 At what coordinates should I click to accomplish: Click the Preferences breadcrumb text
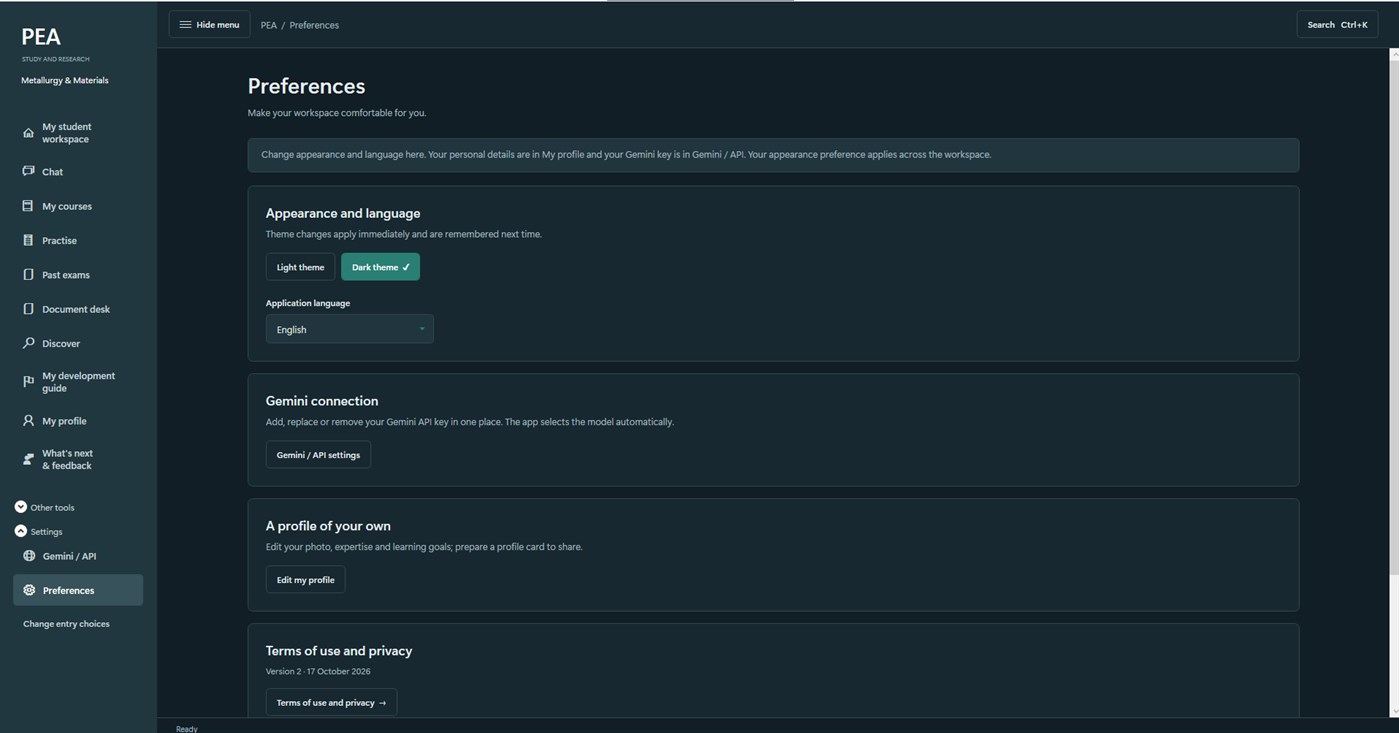(x=314, y=25)
